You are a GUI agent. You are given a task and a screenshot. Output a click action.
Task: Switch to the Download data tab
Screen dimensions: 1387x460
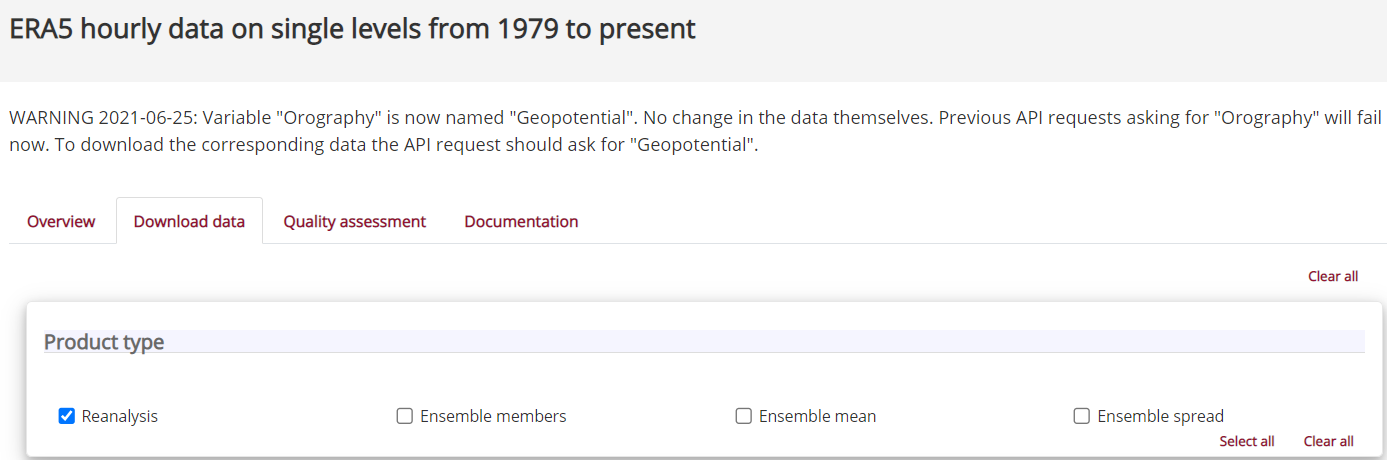pyautogui.click(x=189, y=221)
